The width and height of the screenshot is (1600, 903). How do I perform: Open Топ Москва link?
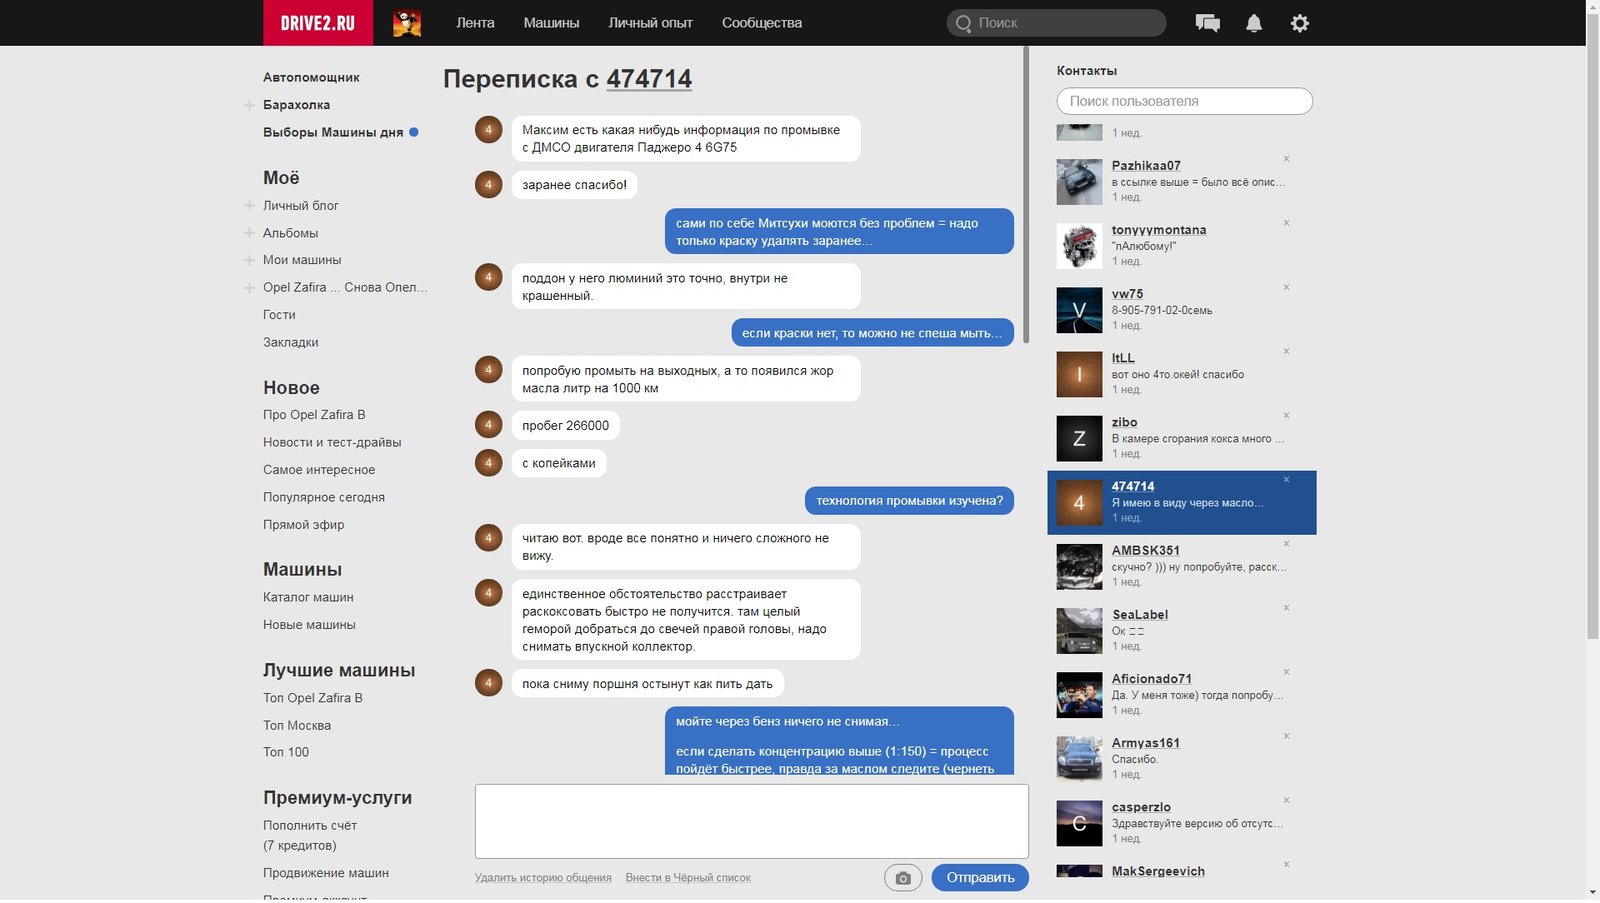pos(297,726)
